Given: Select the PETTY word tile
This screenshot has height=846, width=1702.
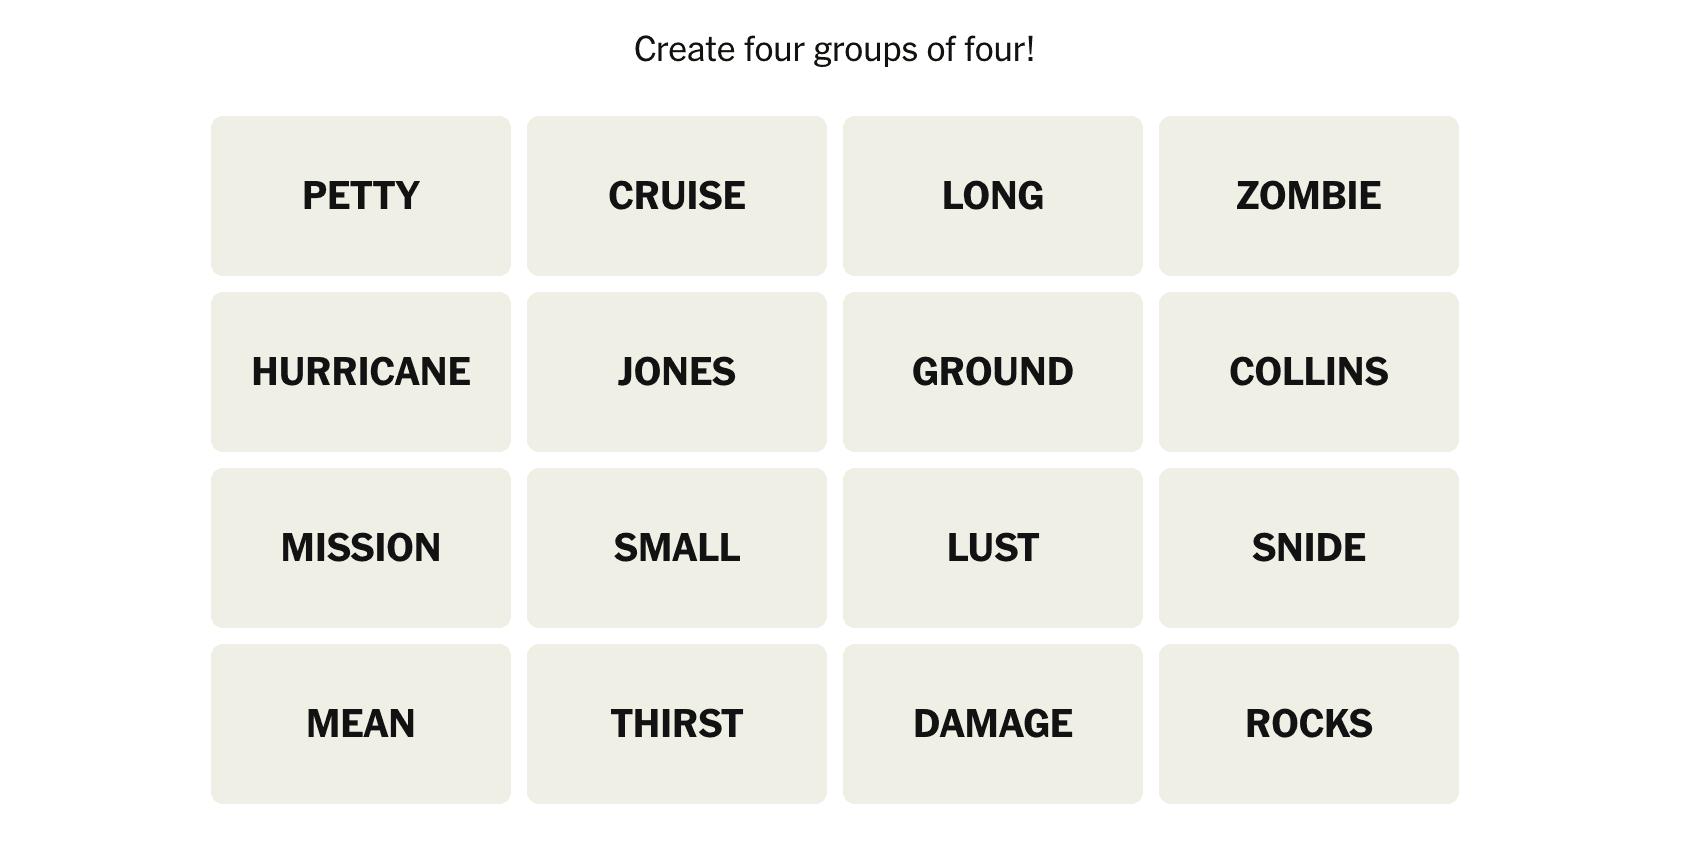Looking at the screenshot, I should tap(360, 196).
